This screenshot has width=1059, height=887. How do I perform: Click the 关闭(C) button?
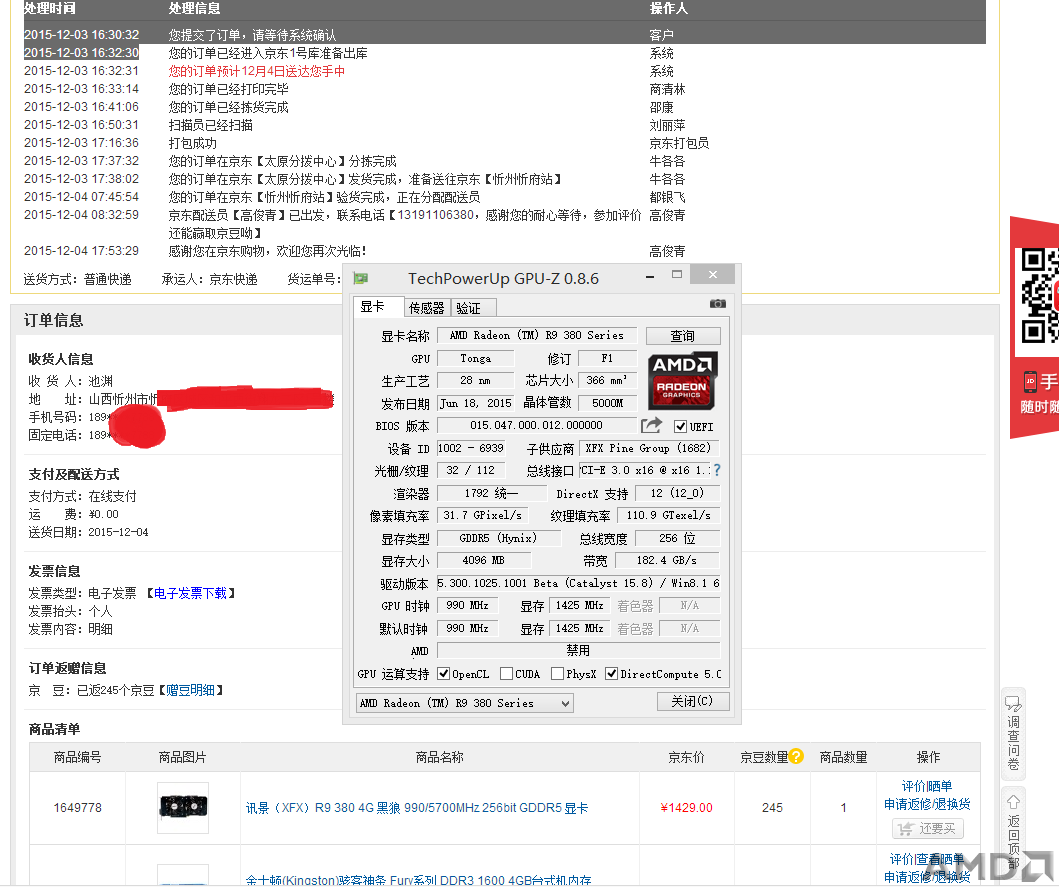click(692, 701)
